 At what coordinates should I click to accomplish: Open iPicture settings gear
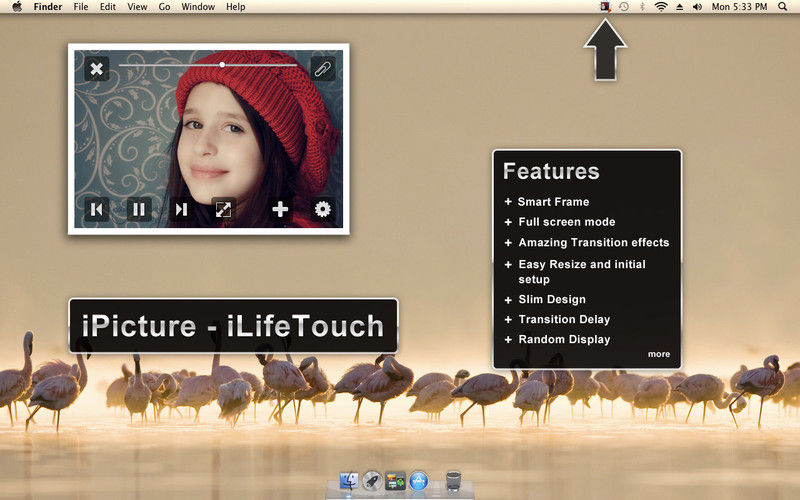[322, 209]
